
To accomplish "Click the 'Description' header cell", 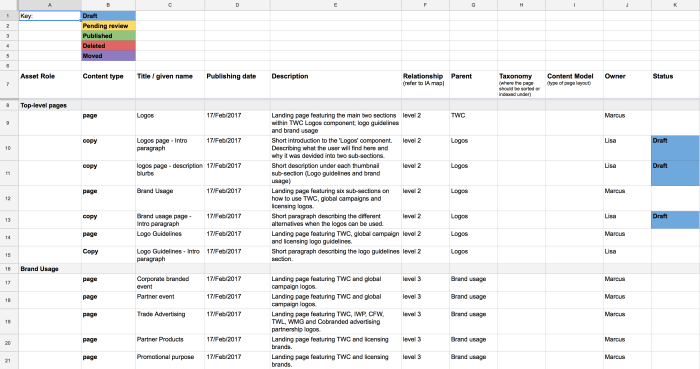I will (x=336, y=84).
